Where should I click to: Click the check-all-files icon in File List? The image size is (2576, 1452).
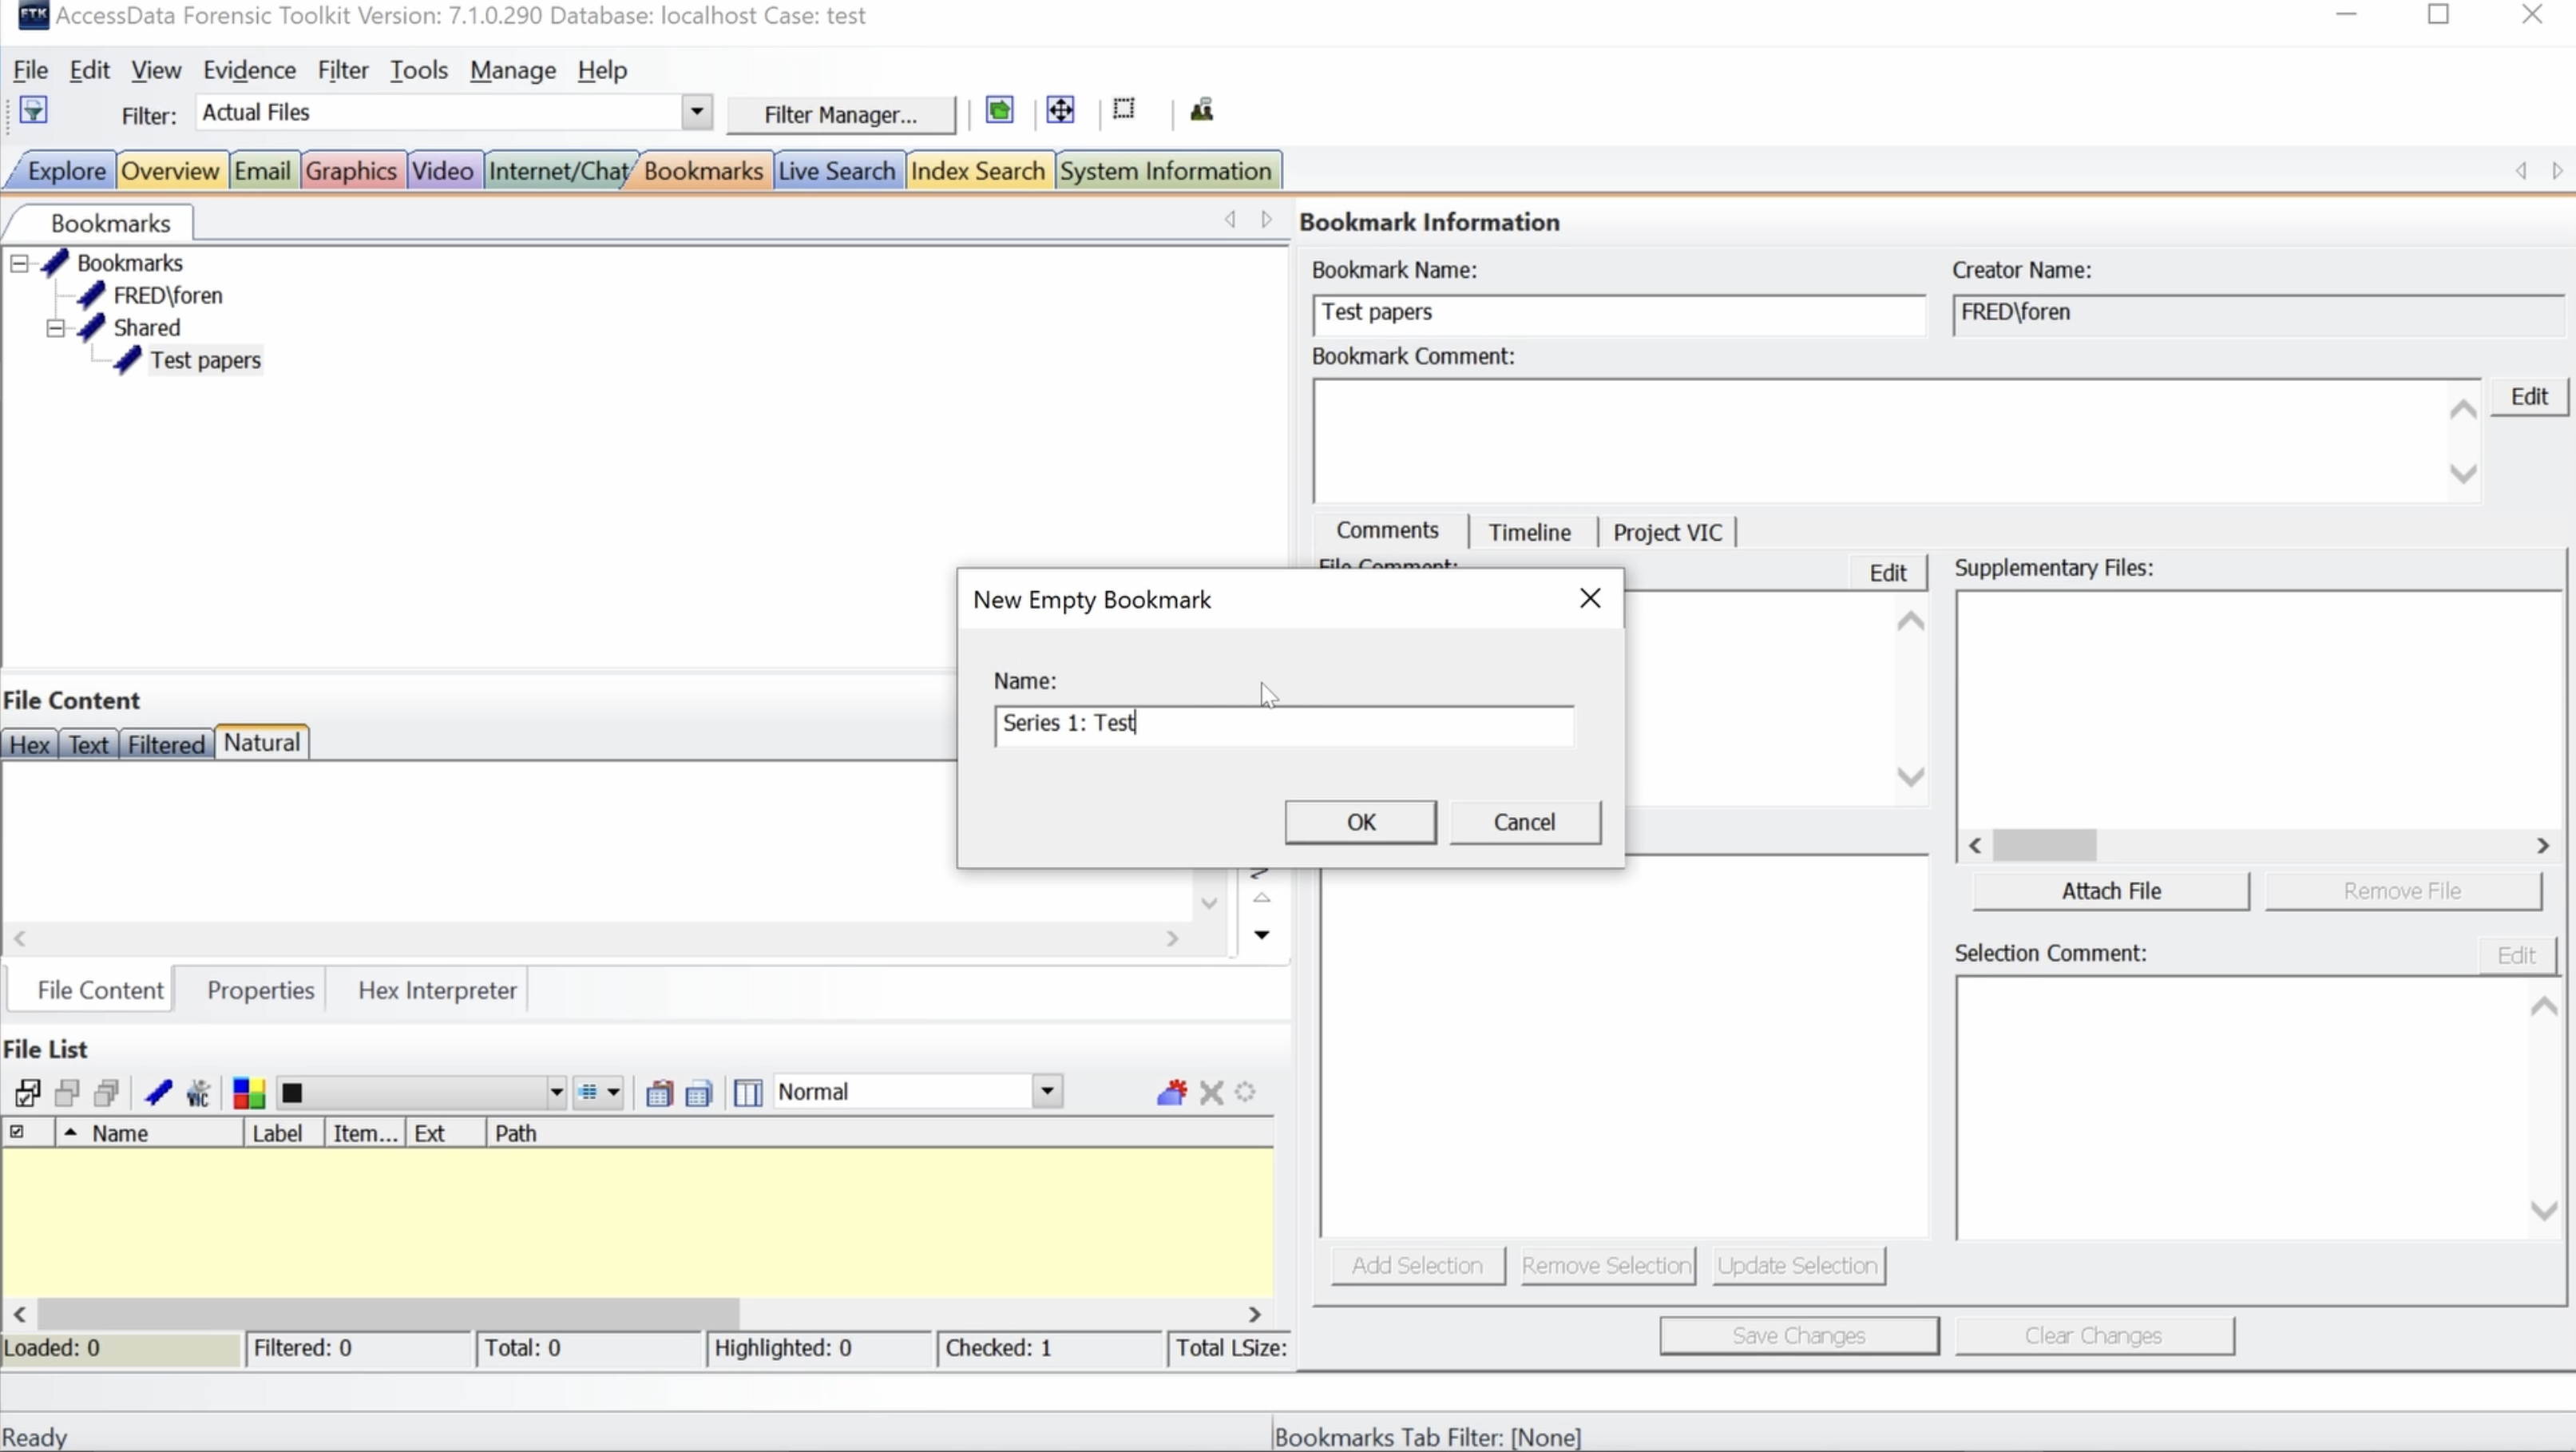pyautogui.click(x=27, y=1092)
